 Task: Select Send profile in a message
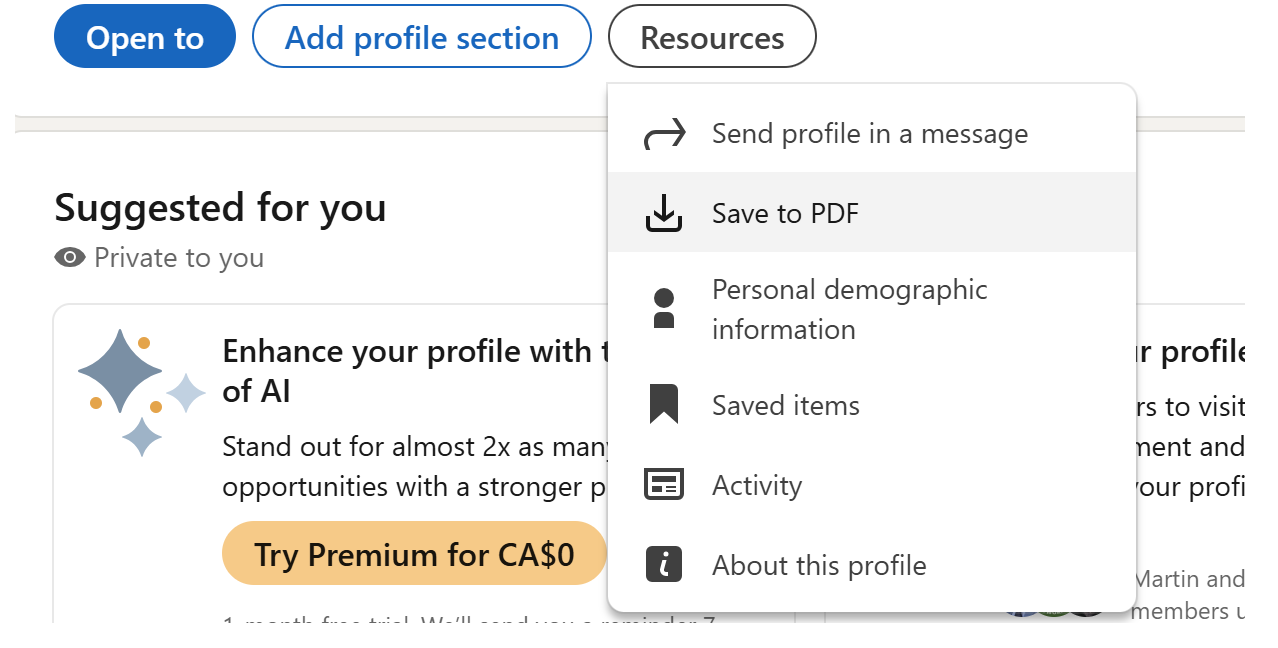pyautogui.click(x=869, y=134)
